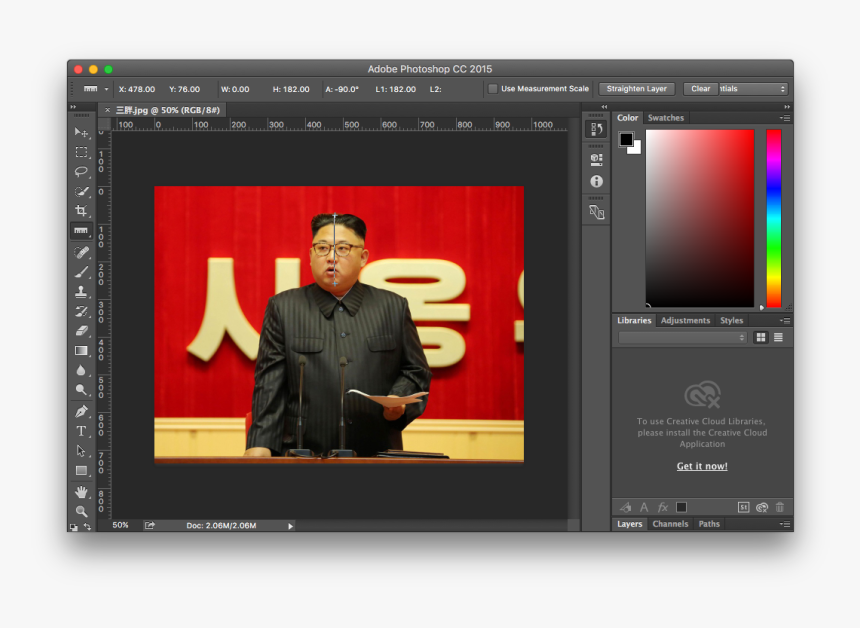
Task: Select the Path Selection tool
Action: tap(81, 451)
